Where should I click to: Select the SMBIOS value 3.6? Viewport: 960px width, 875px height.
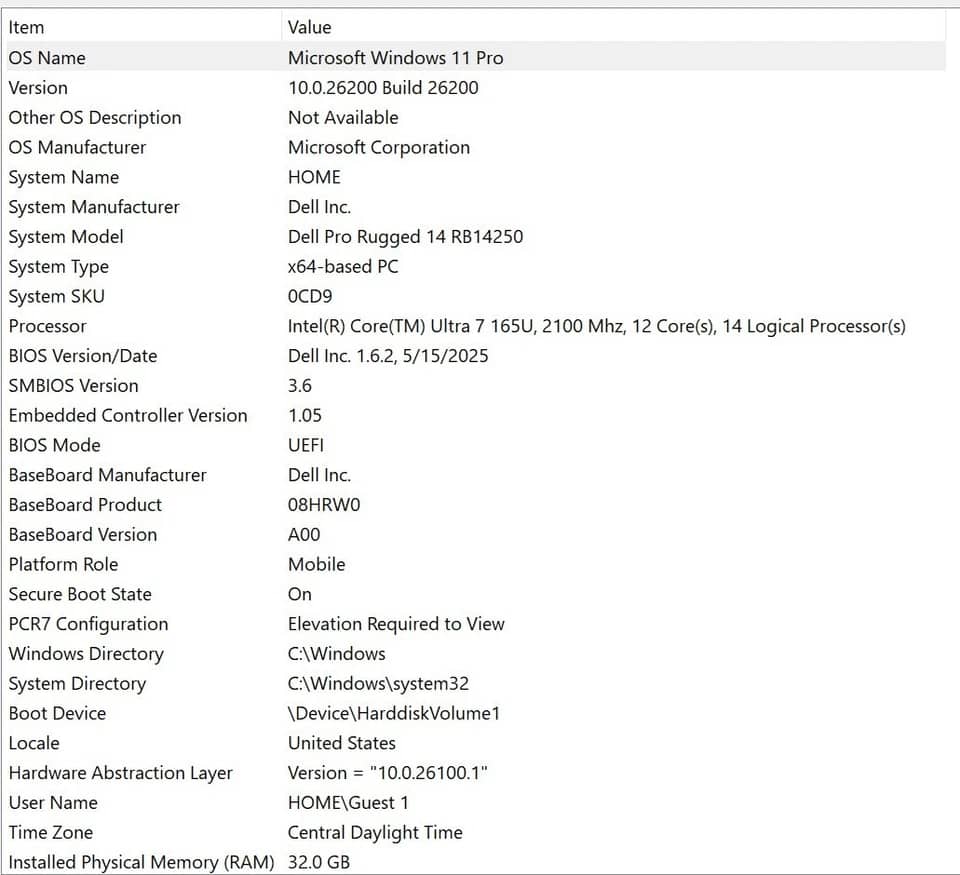tap(299, 386)
